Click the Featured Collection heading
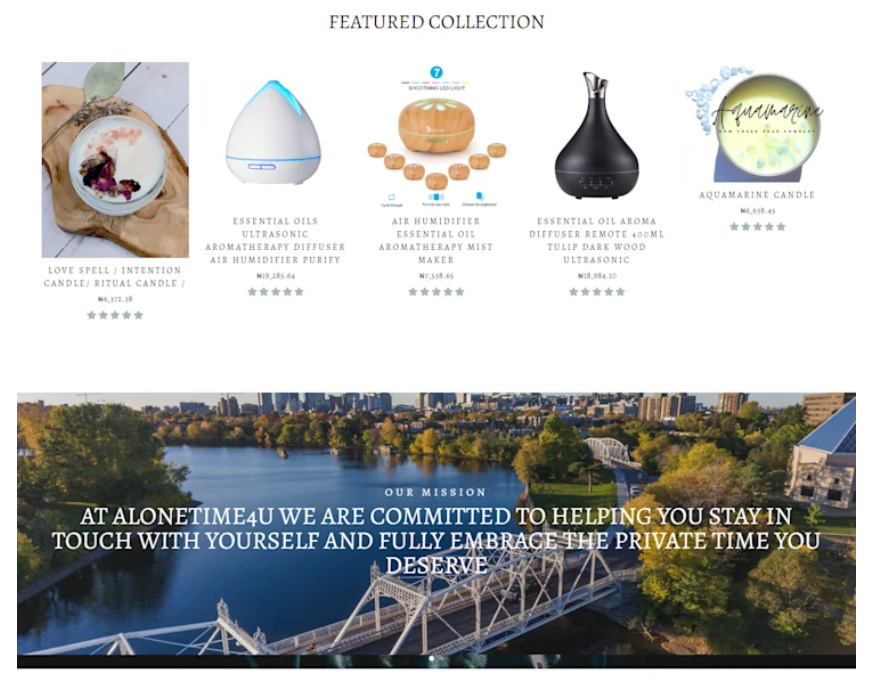The image size is (892, 695). pyautogui.click(x=436, y=22)
